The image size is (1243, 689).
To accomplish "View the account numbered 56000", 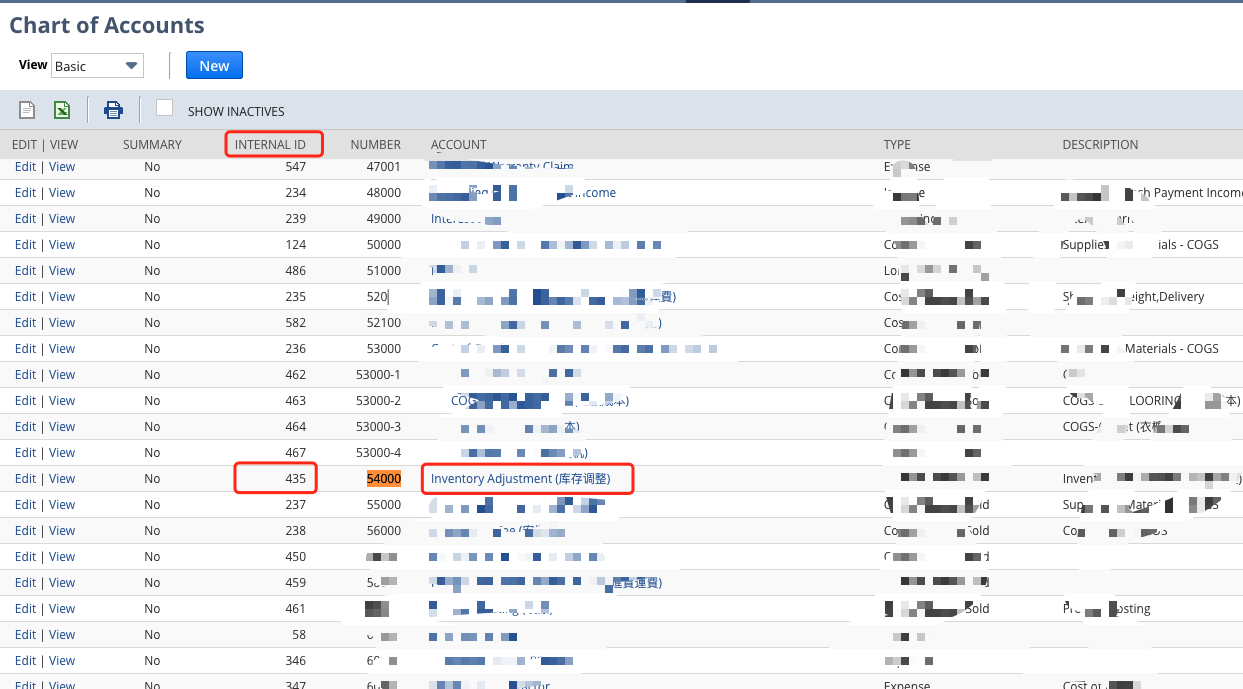I will pos(61,530).
